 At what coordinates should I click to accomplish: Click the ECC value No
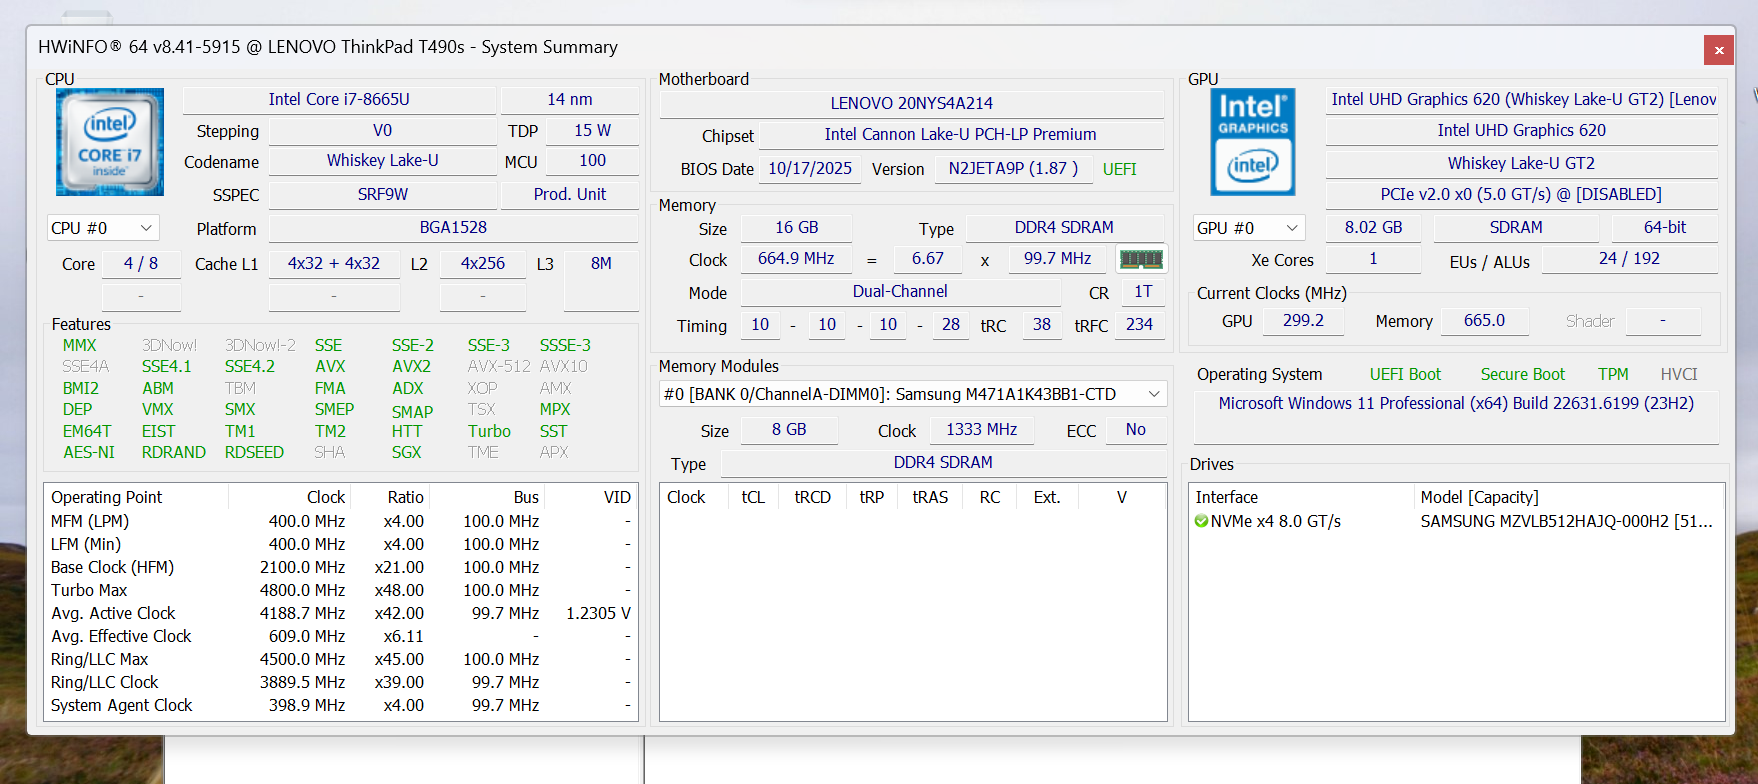pyautogui.click(x=1136, y=429)
